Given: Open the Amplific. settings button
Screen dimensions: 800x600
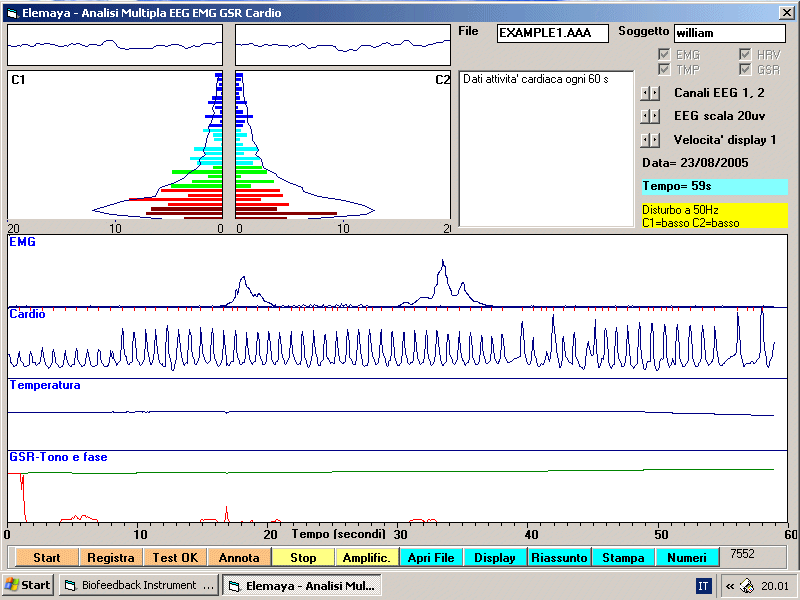Looking at the screenshot, I should pyautogui.click(x=367, y=558).
